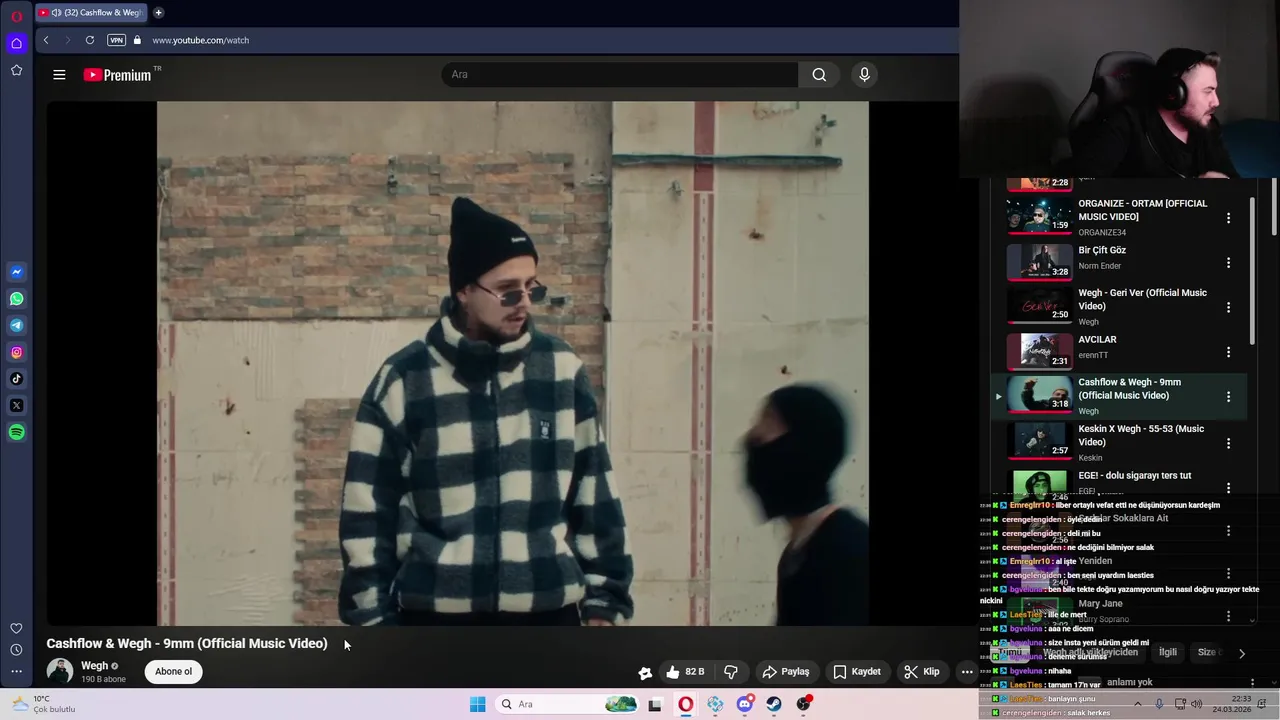Image resolution: width=1280 pixels, height=720 pixels.
Task: Click the padlock site info icon
Action: click(x=138, y=40)
